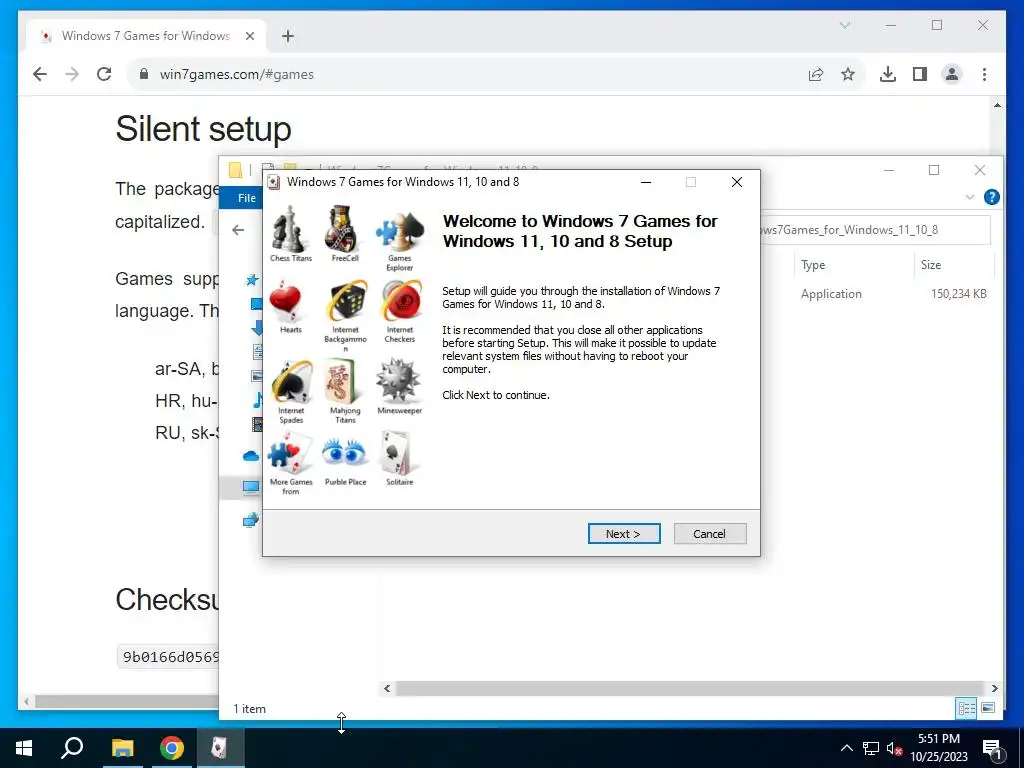1024x768 pixels.
Task: Open a new Chrome tab
Action: [288, 36]
